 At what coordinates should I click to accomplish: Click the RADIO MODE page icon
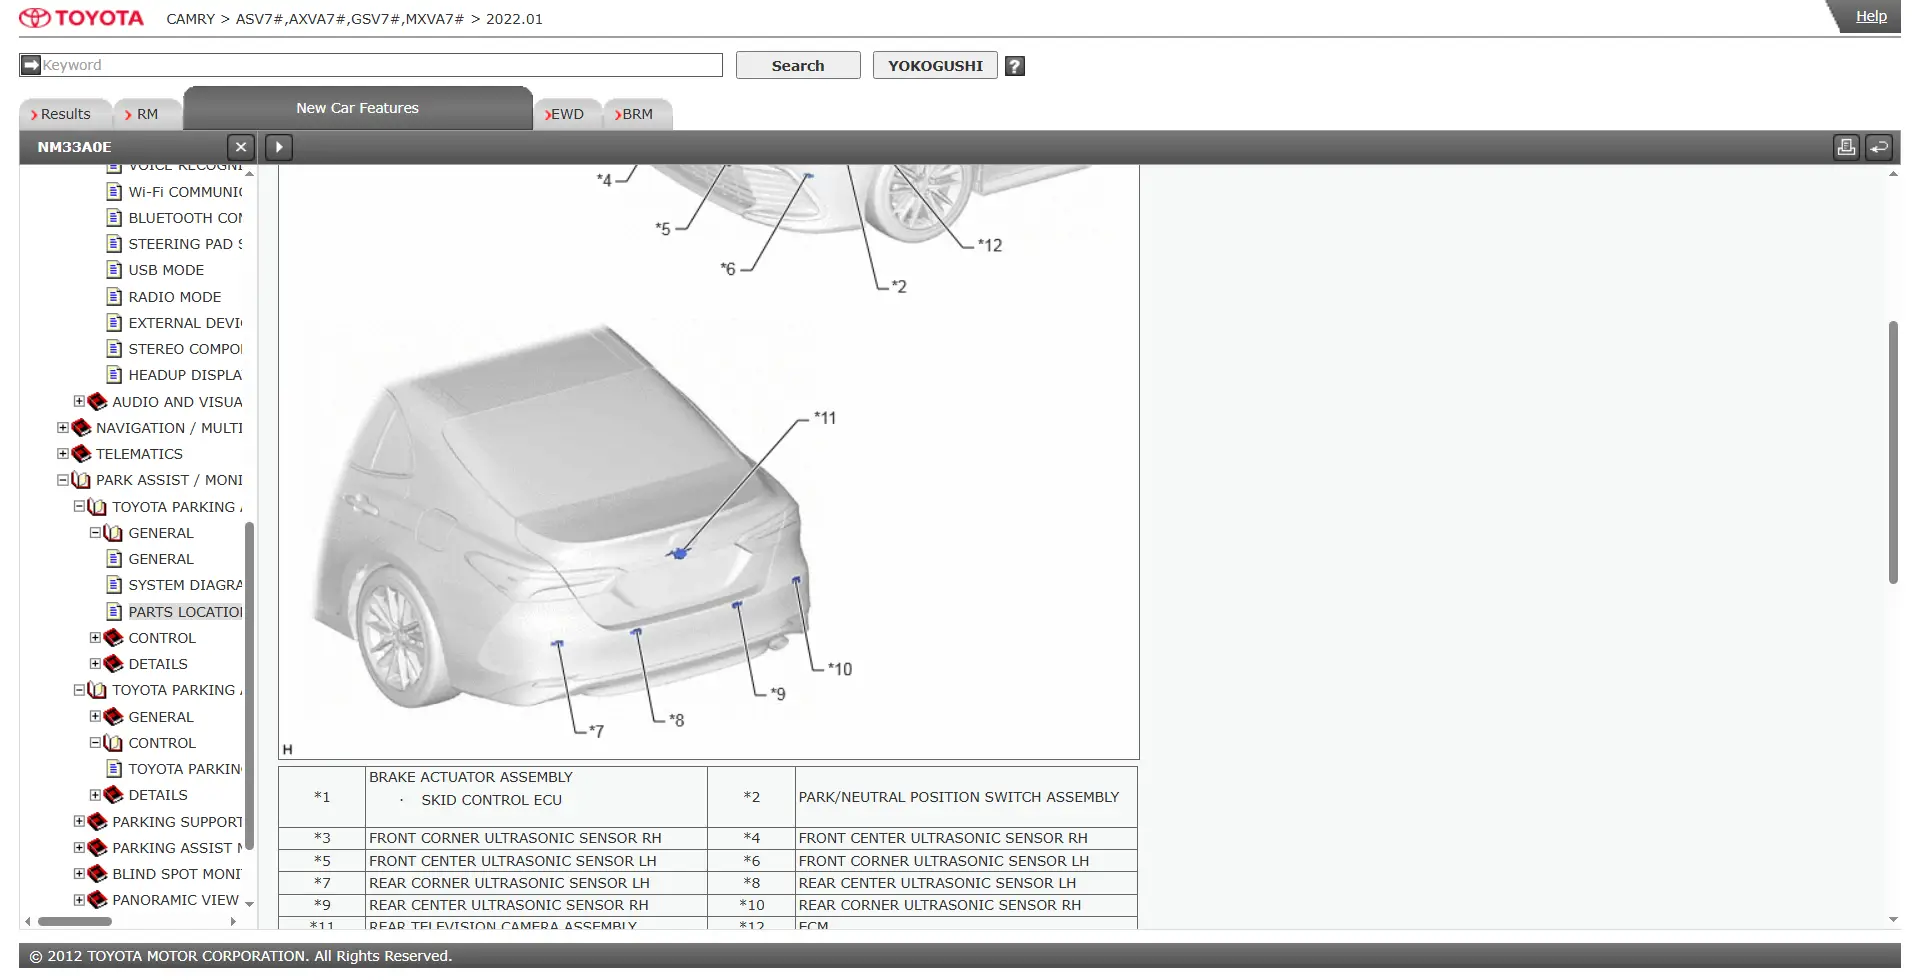114,296
